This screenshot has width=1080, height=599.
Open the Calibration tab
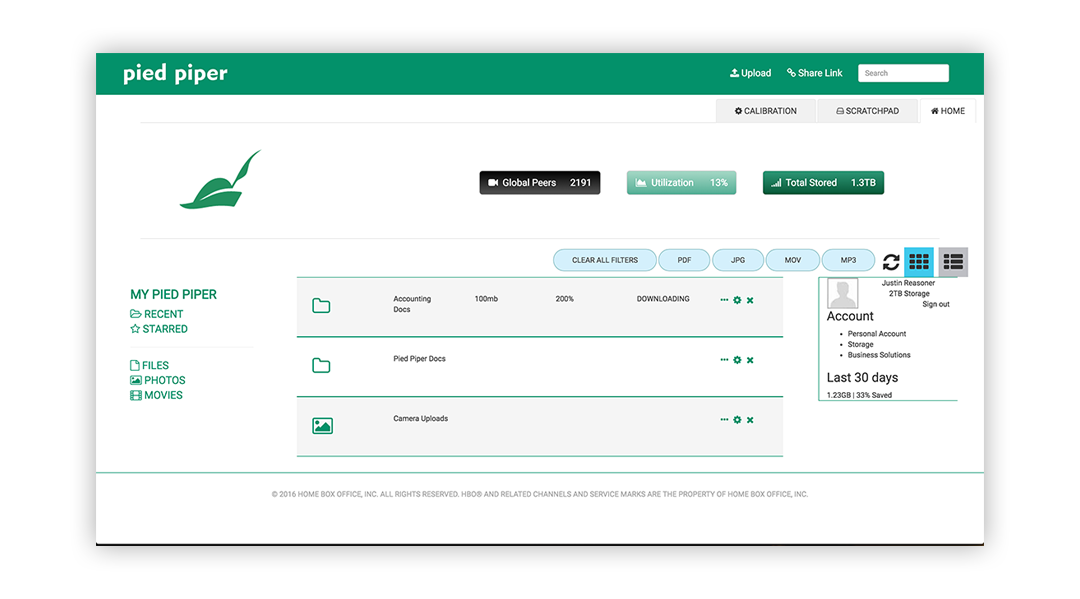[765, 111]
